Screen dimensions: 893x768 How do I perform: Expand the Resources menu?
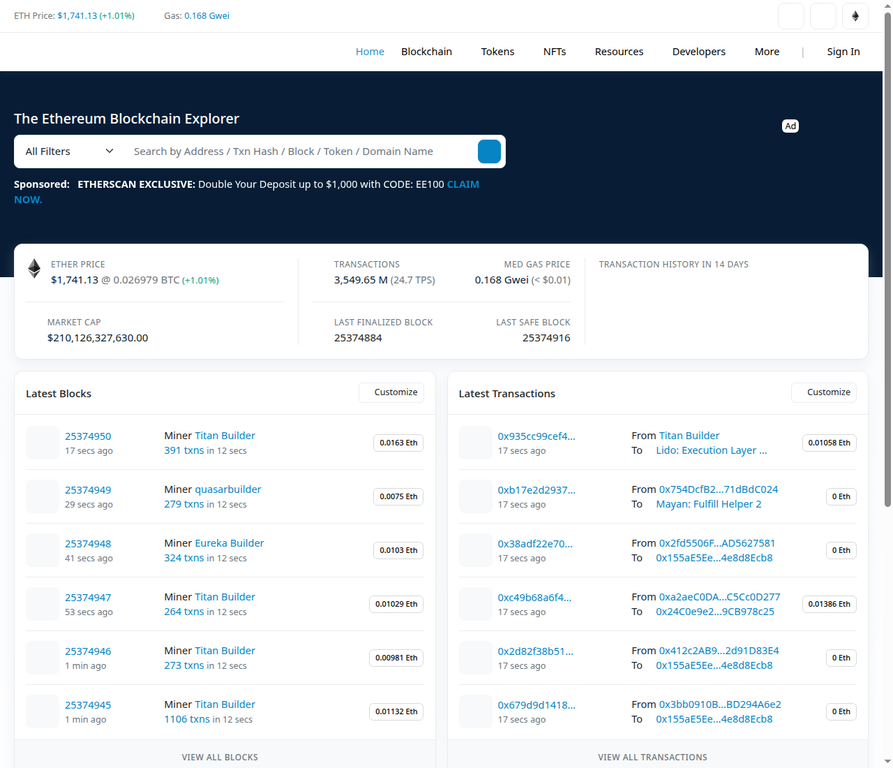coord(619,52)
